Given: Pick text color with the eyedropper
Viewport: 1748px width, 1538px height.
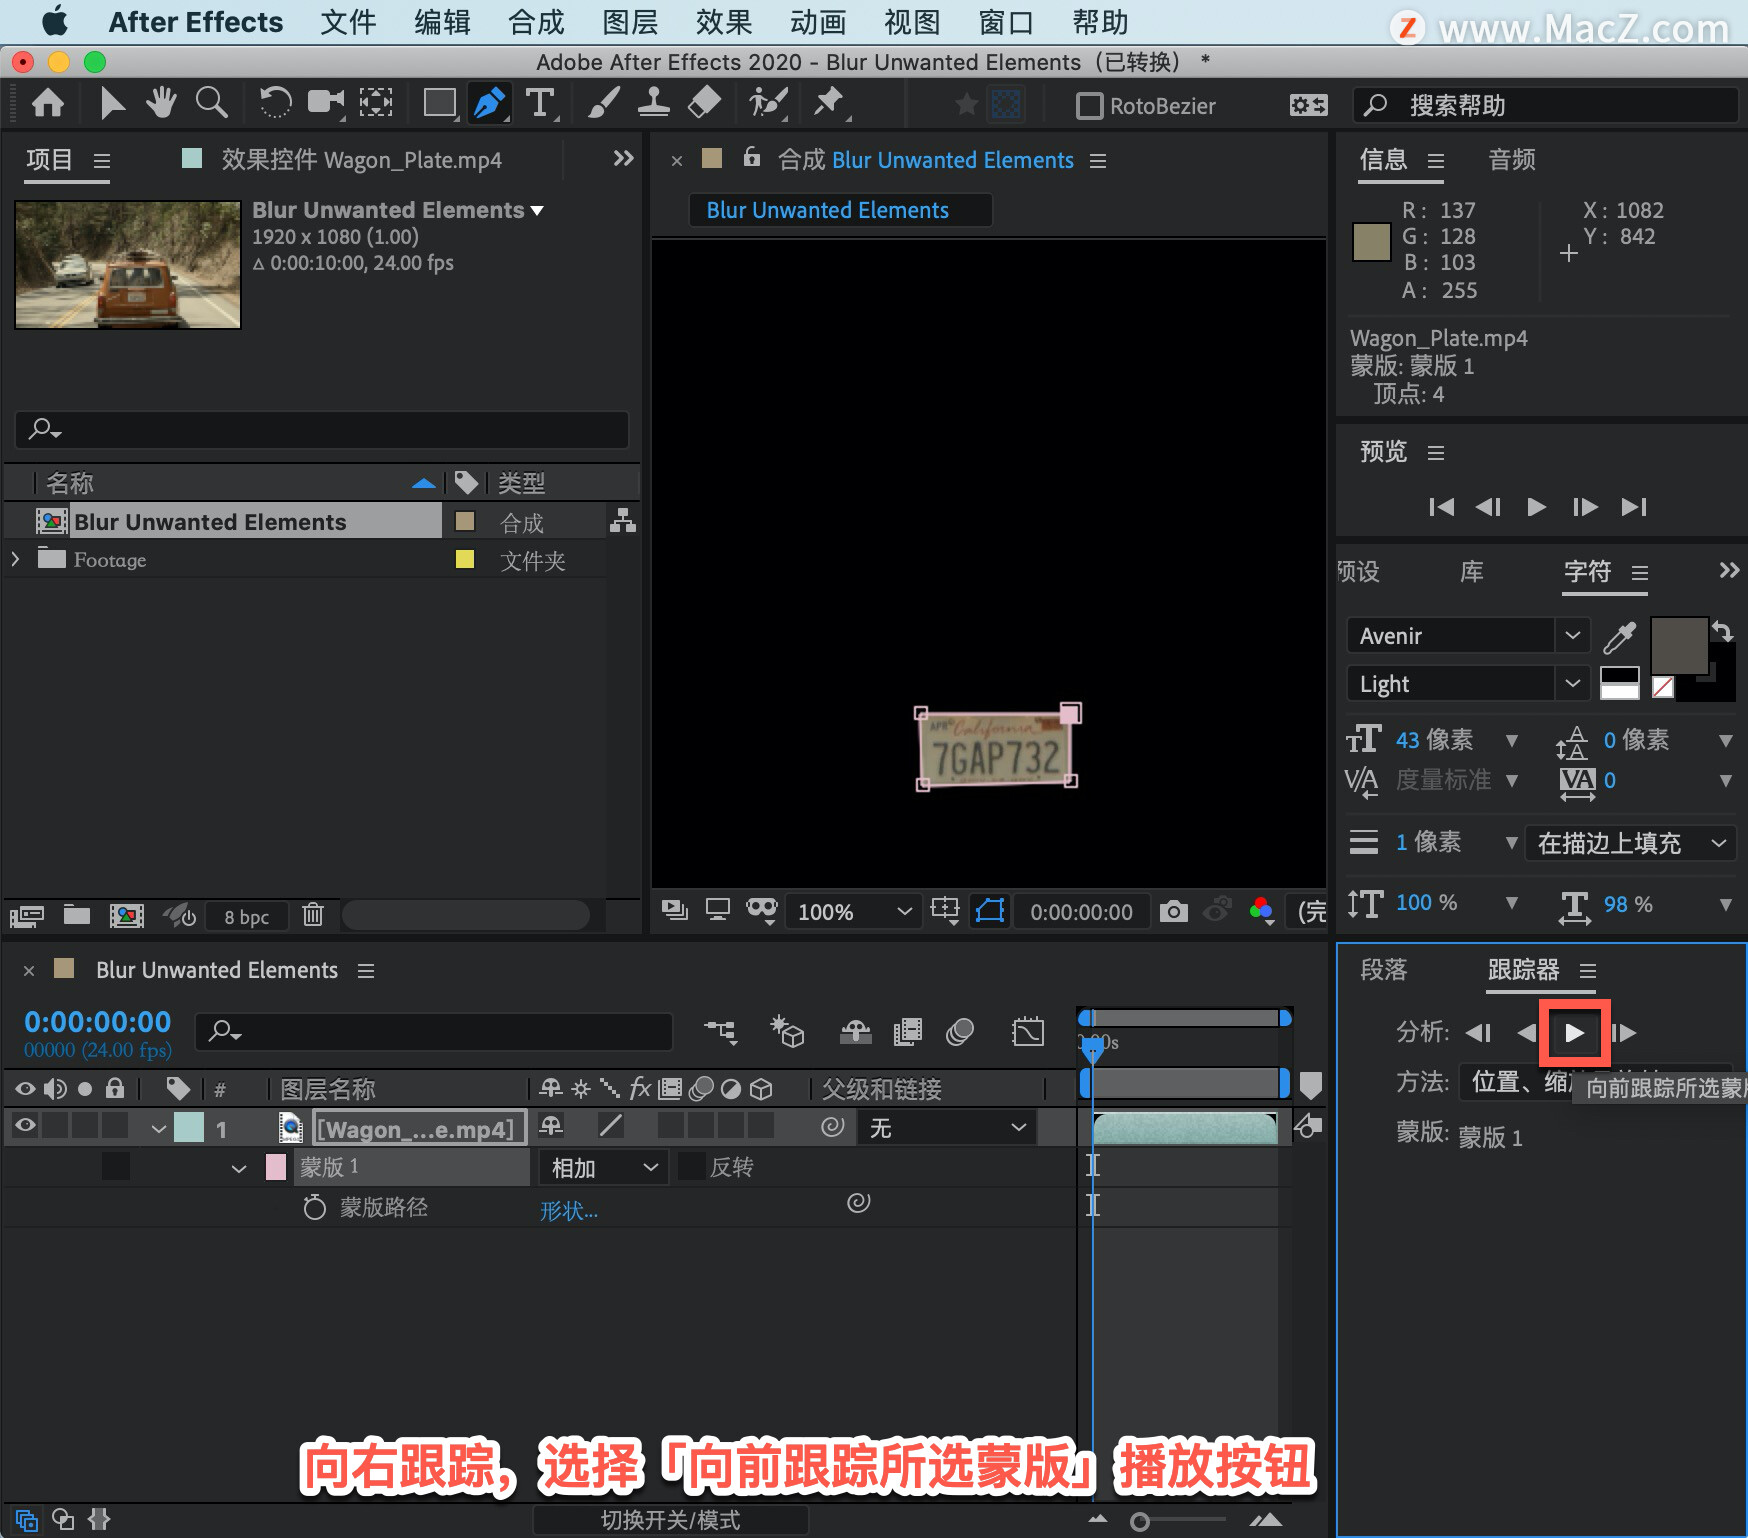Looking at the screenshot, I should [x=1619, y=637].
